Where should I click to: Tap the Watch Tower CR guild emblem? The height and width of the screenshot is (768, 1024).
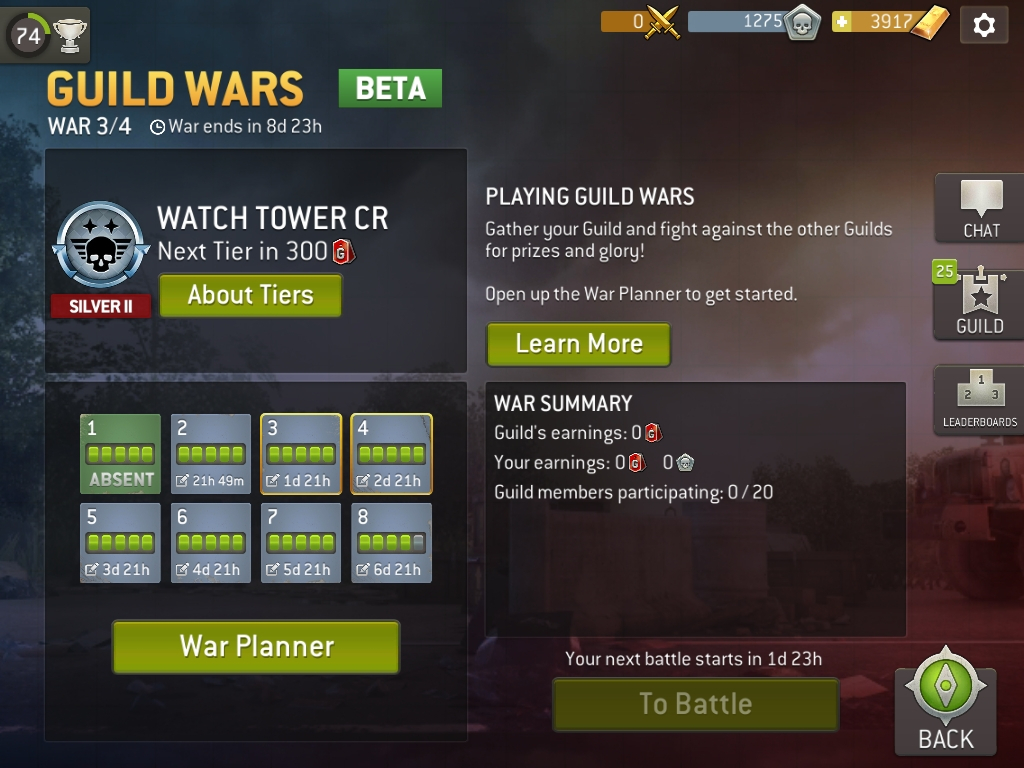100,245
